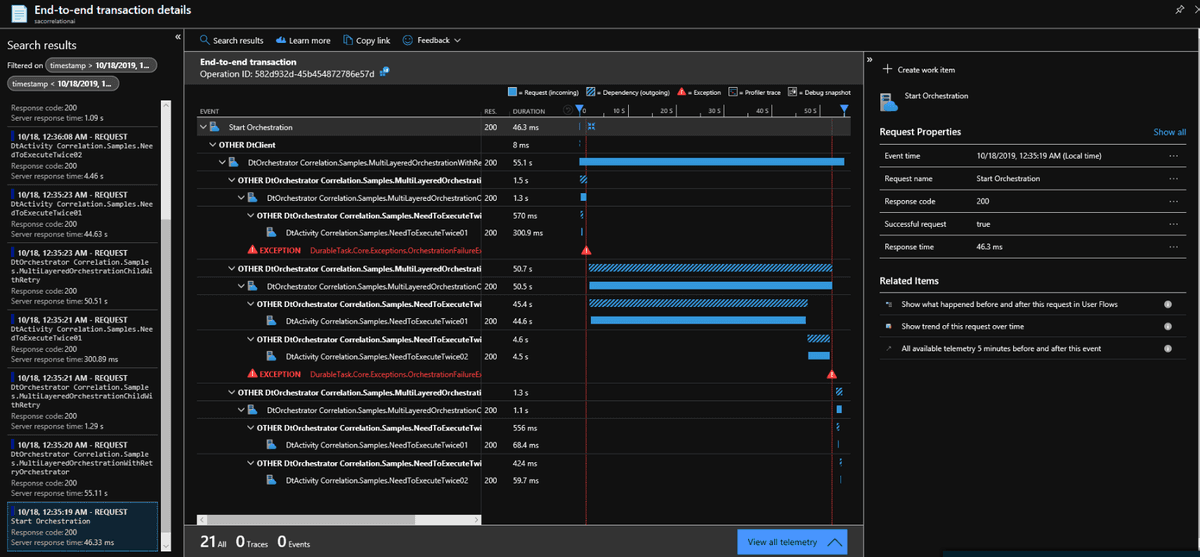Click the 44.6 s NeedToExecuteTwice01 duration bar
Screen dimensions: 1200x557
(x=698, y=321)
